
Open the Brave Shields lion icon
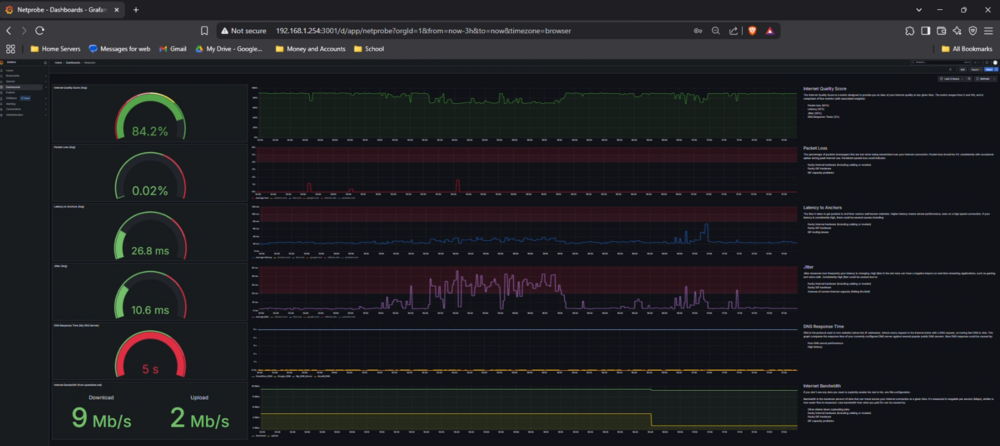(x=753, y=31)
